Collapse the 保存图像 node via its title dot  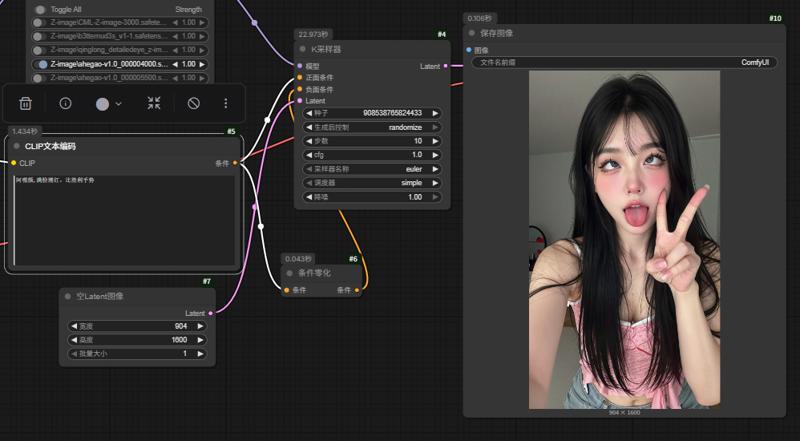(x=472, y=33)
